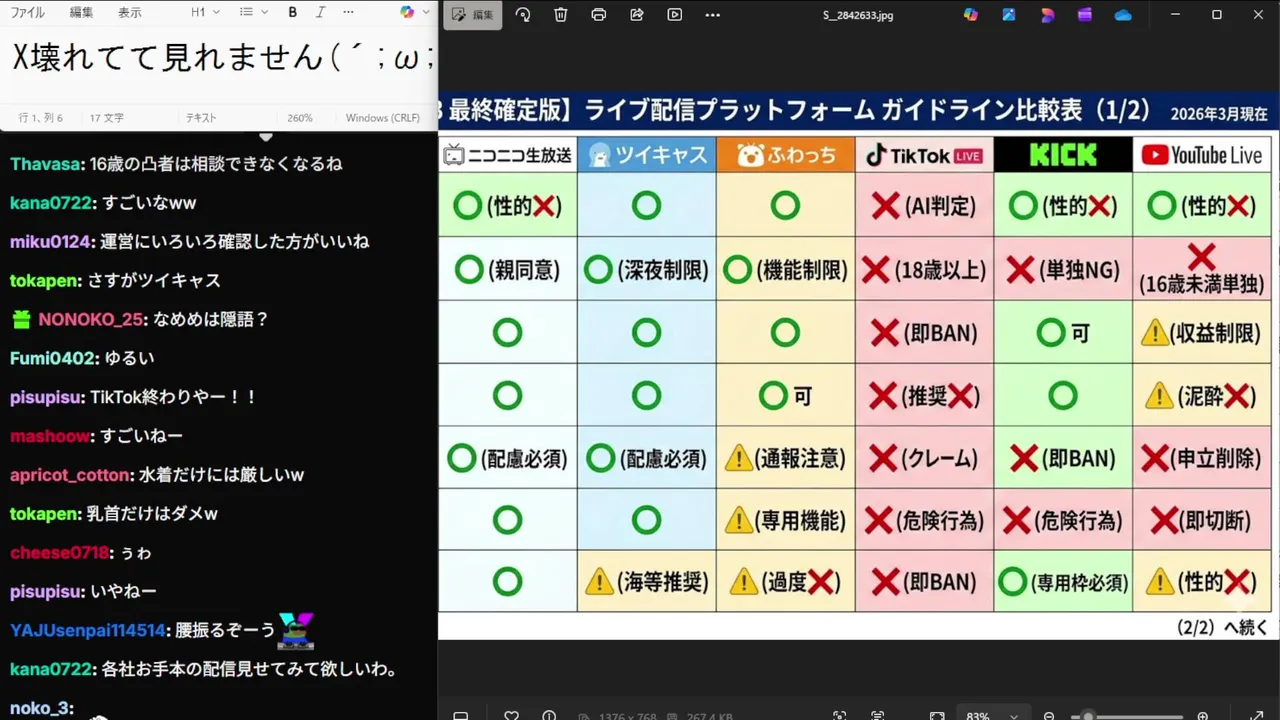This screenshot has height=720, width=1280.
Task: Open the see-more ellipsis menu in Photos
Action: pos(712,15)
